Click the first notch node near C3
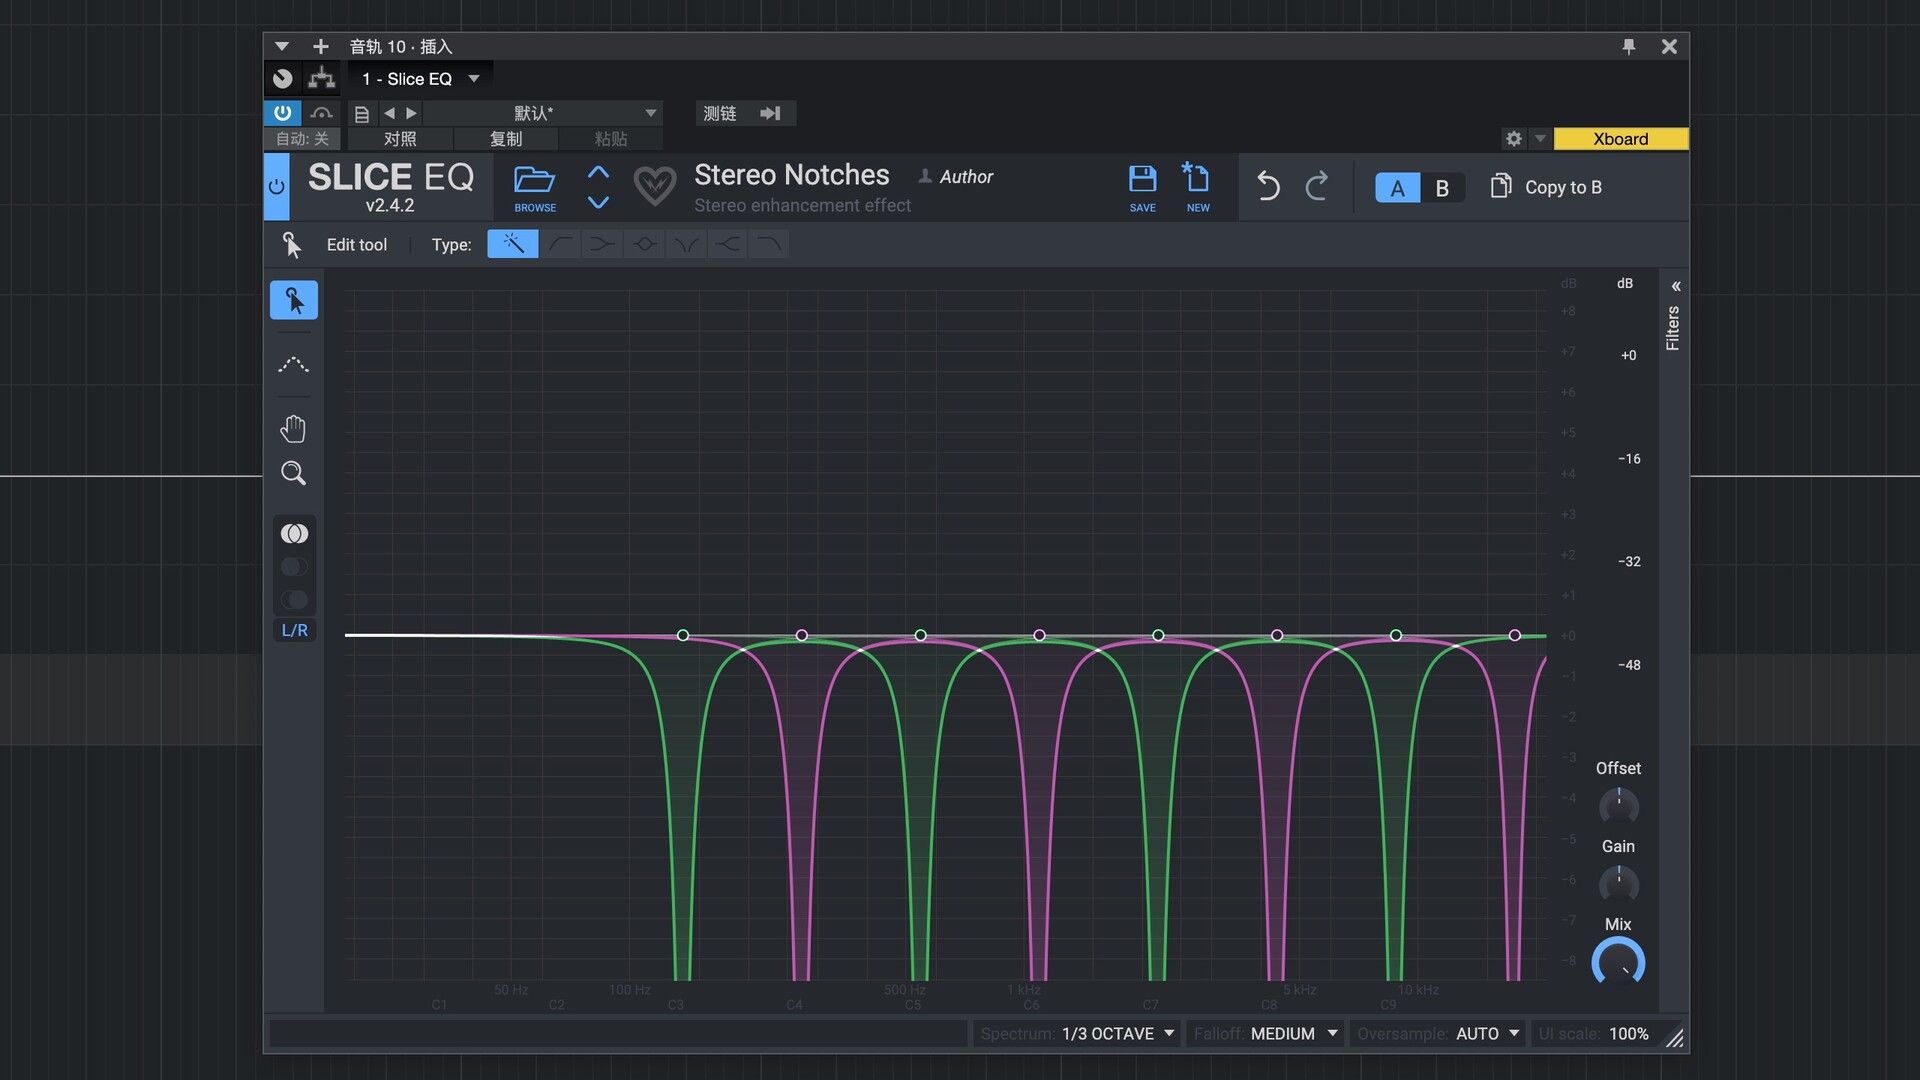Image resolution: width=1920 pixels, height=1080 pixels. 683,636
